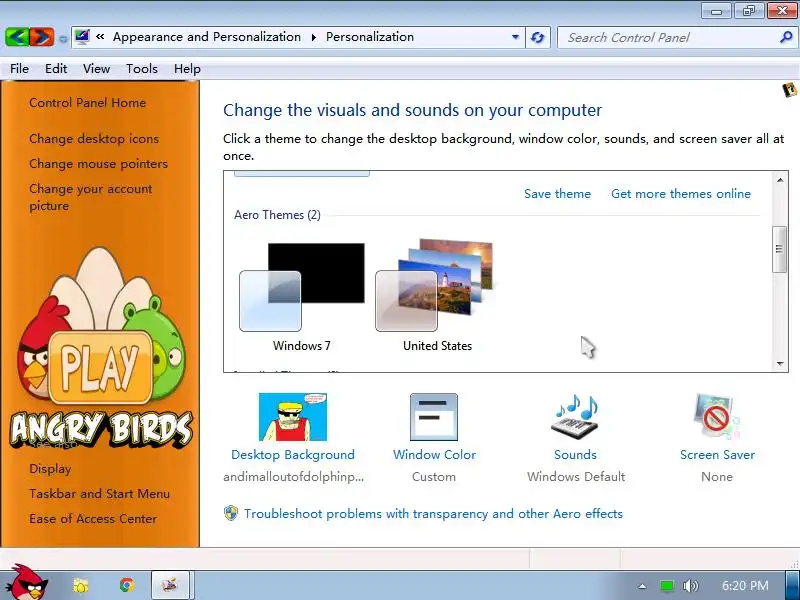Open the Screen Saver link

tap(717, 455)
